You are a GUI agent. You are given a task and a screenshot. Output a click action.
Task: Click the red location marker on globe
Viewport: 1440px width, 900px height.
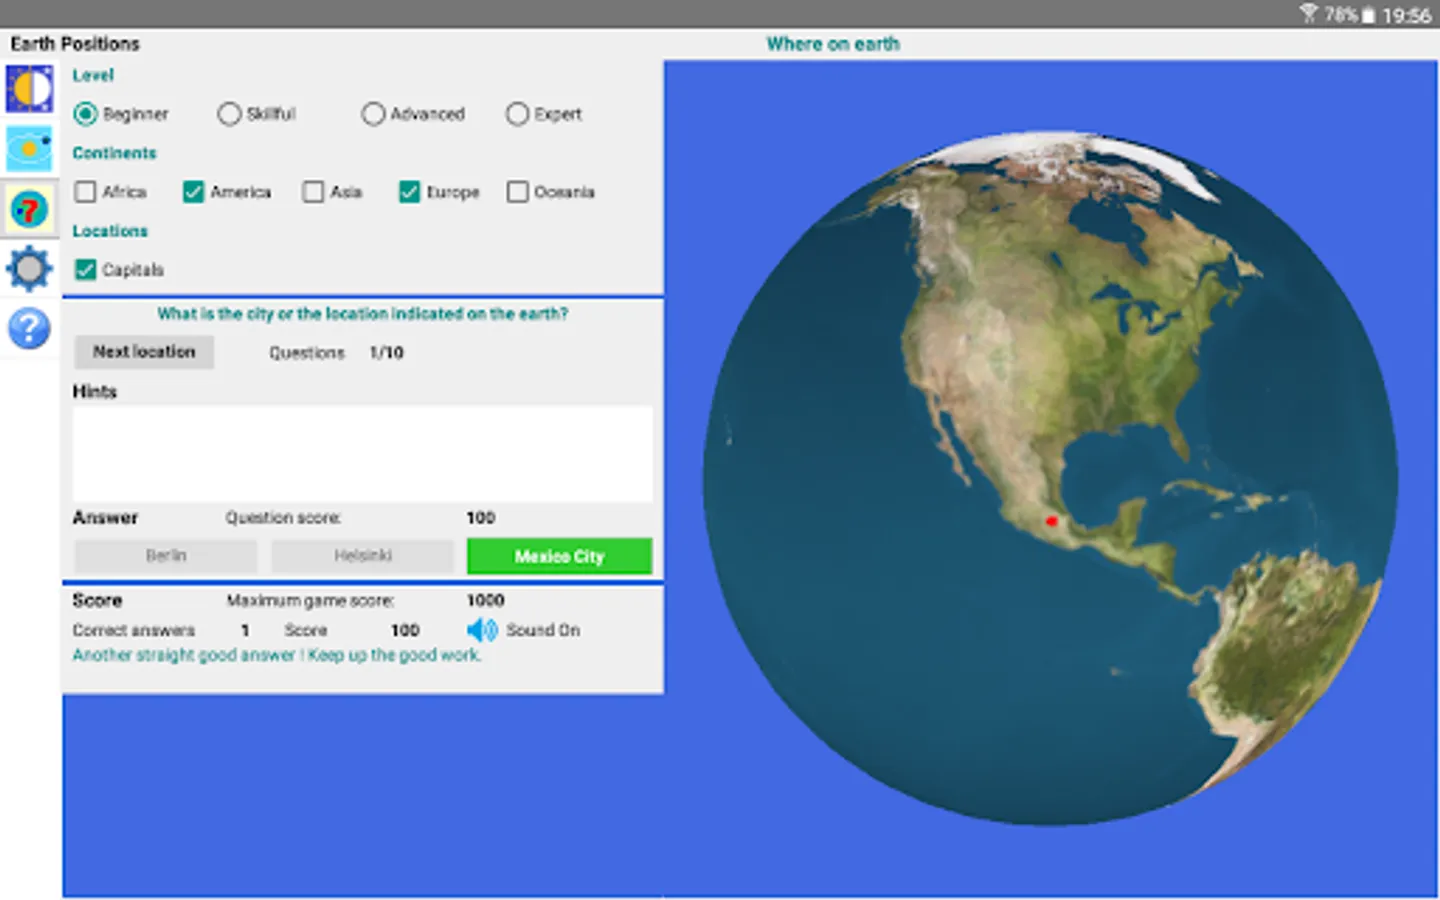[1051, 521]
